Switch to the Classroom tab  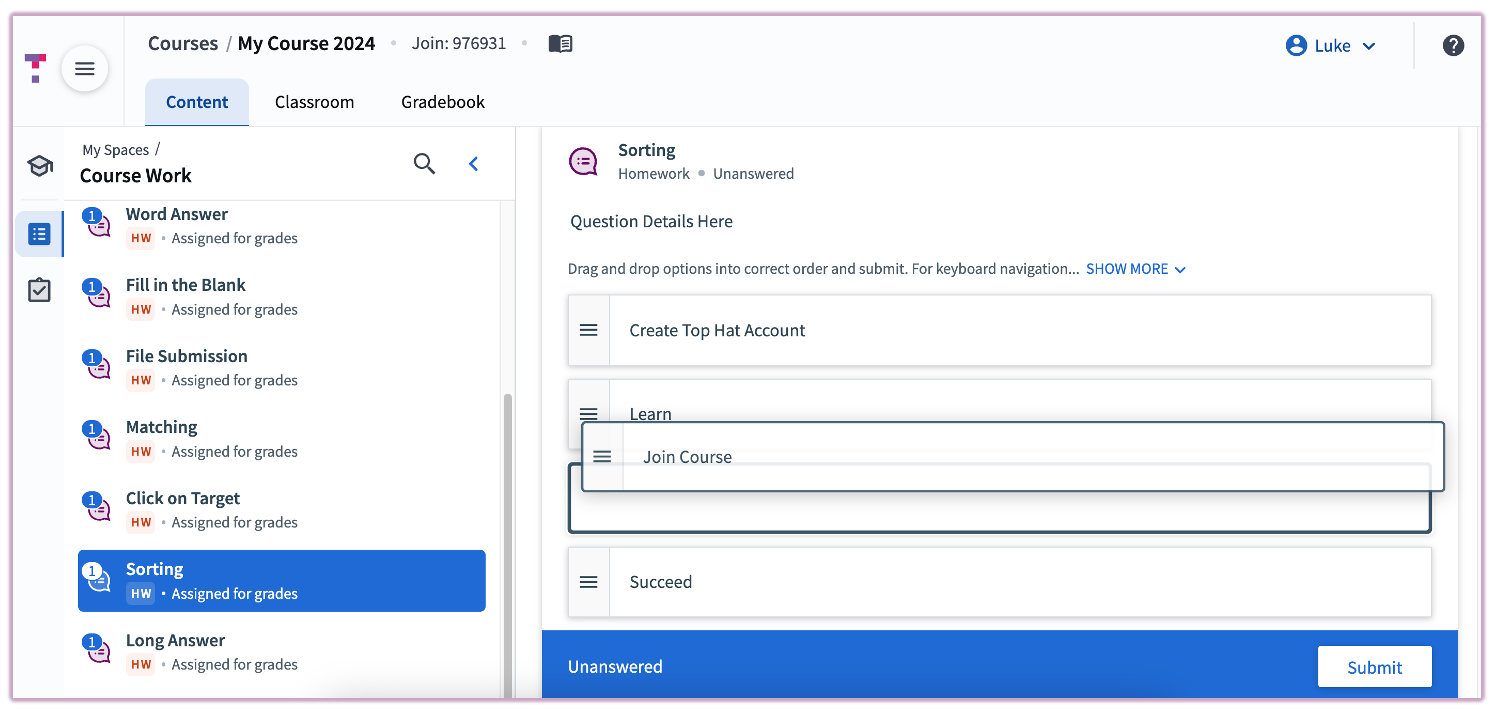[x=314, y=102]
